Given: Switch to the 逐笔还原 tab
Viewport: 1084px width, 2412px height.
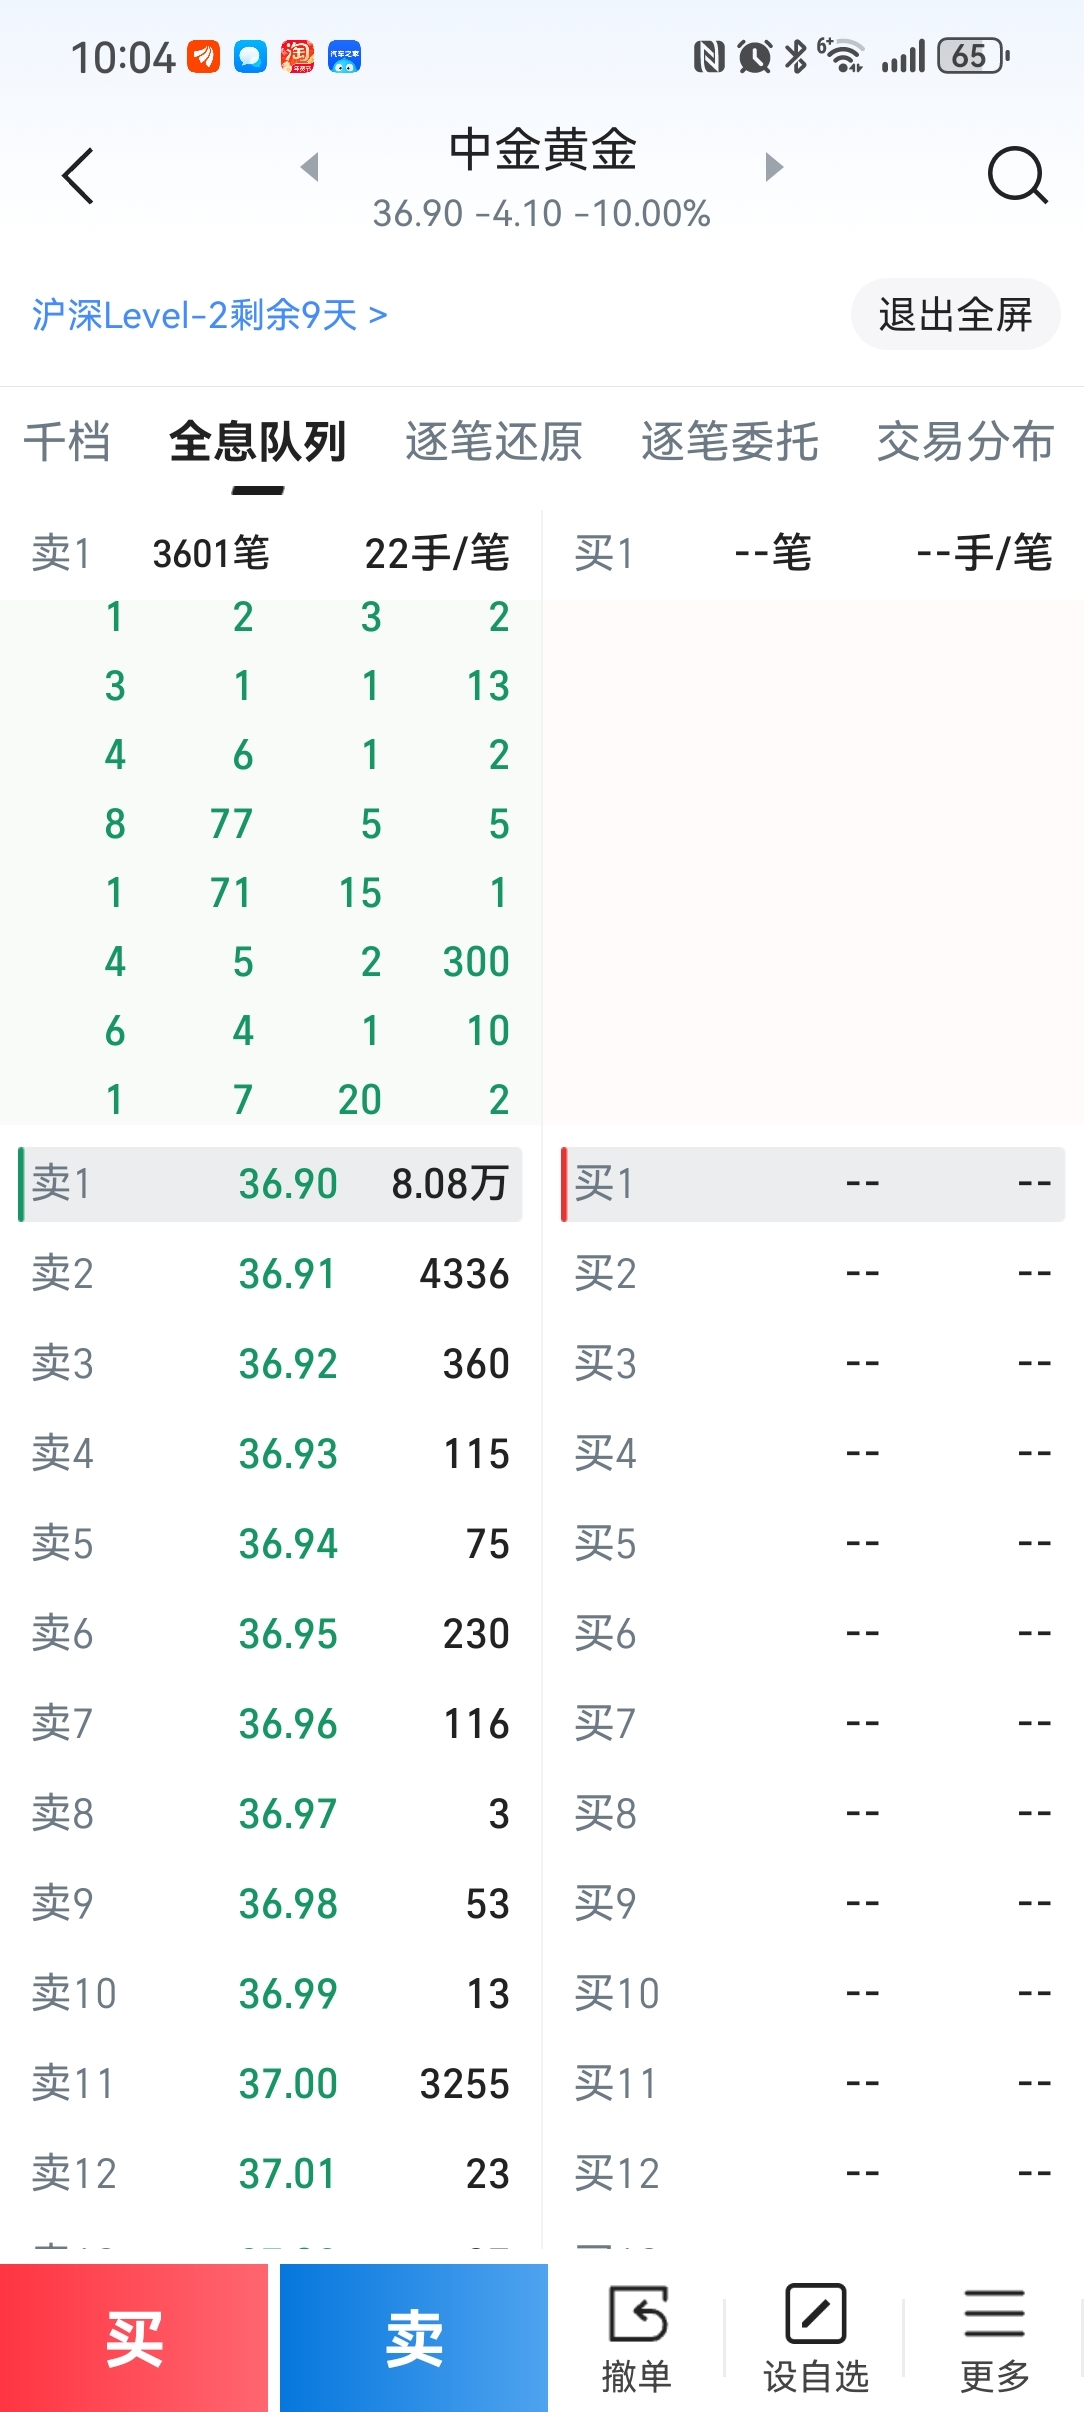Looking at the screenshot, I should [x=493, y=442].
